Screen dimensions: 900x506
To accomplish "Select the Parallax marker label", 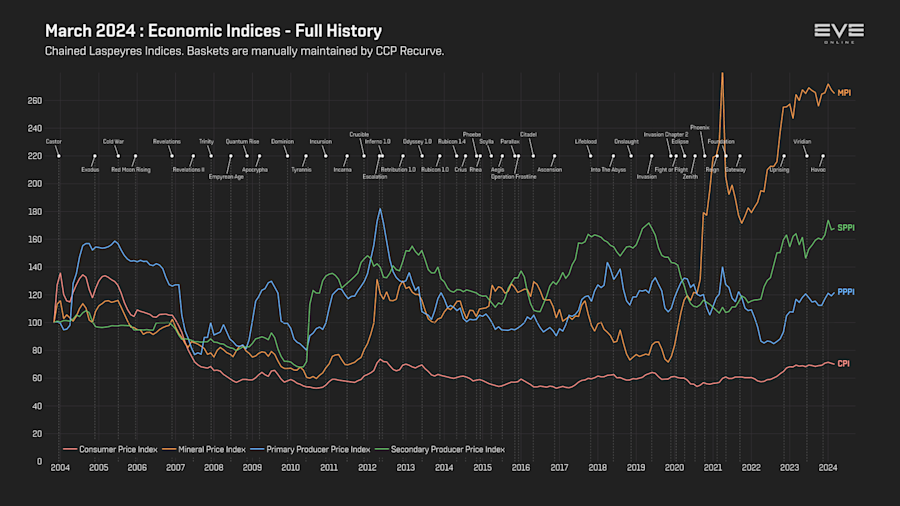I will point(510,142).
